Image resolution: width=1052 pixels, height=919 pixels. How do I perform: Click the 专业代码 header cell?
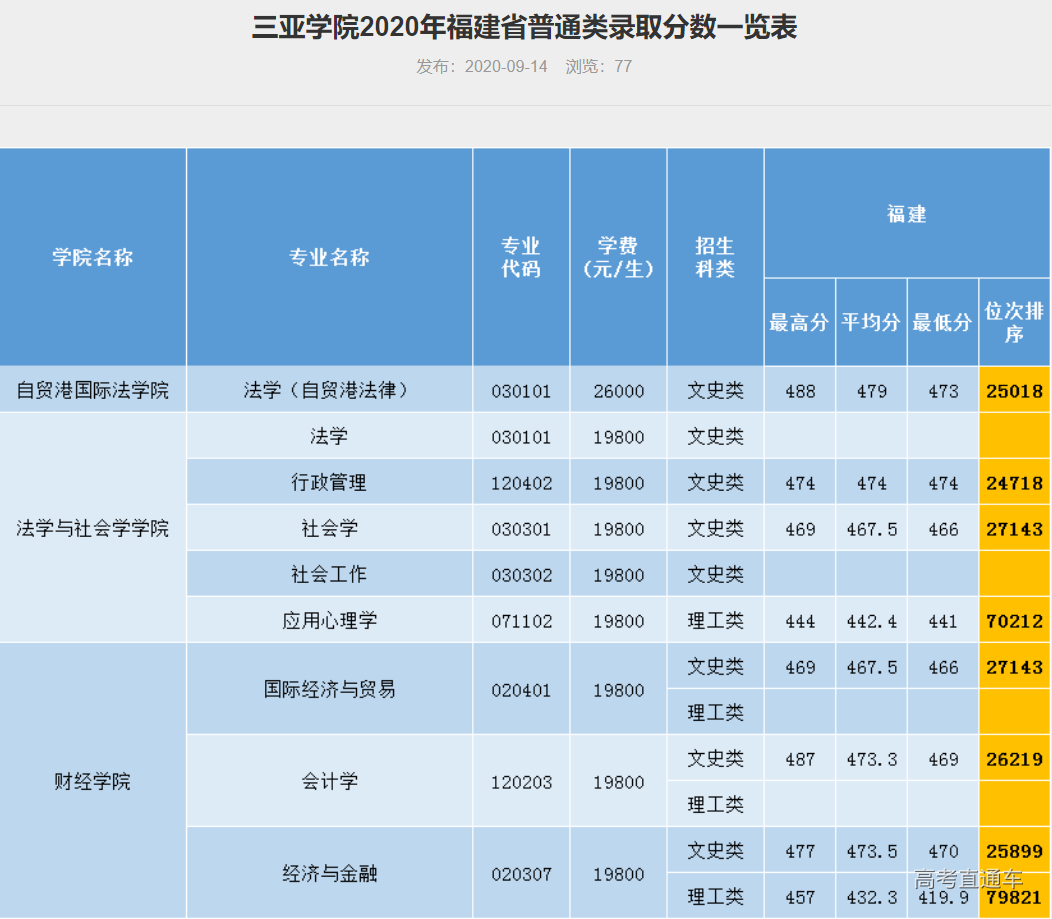[x=520, y=256]
